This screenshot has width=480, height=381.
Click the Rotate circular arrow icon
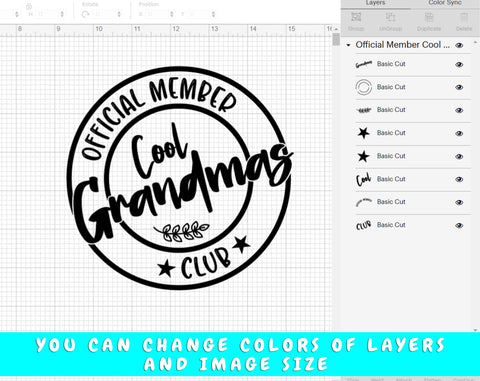(x=85, y=14)
